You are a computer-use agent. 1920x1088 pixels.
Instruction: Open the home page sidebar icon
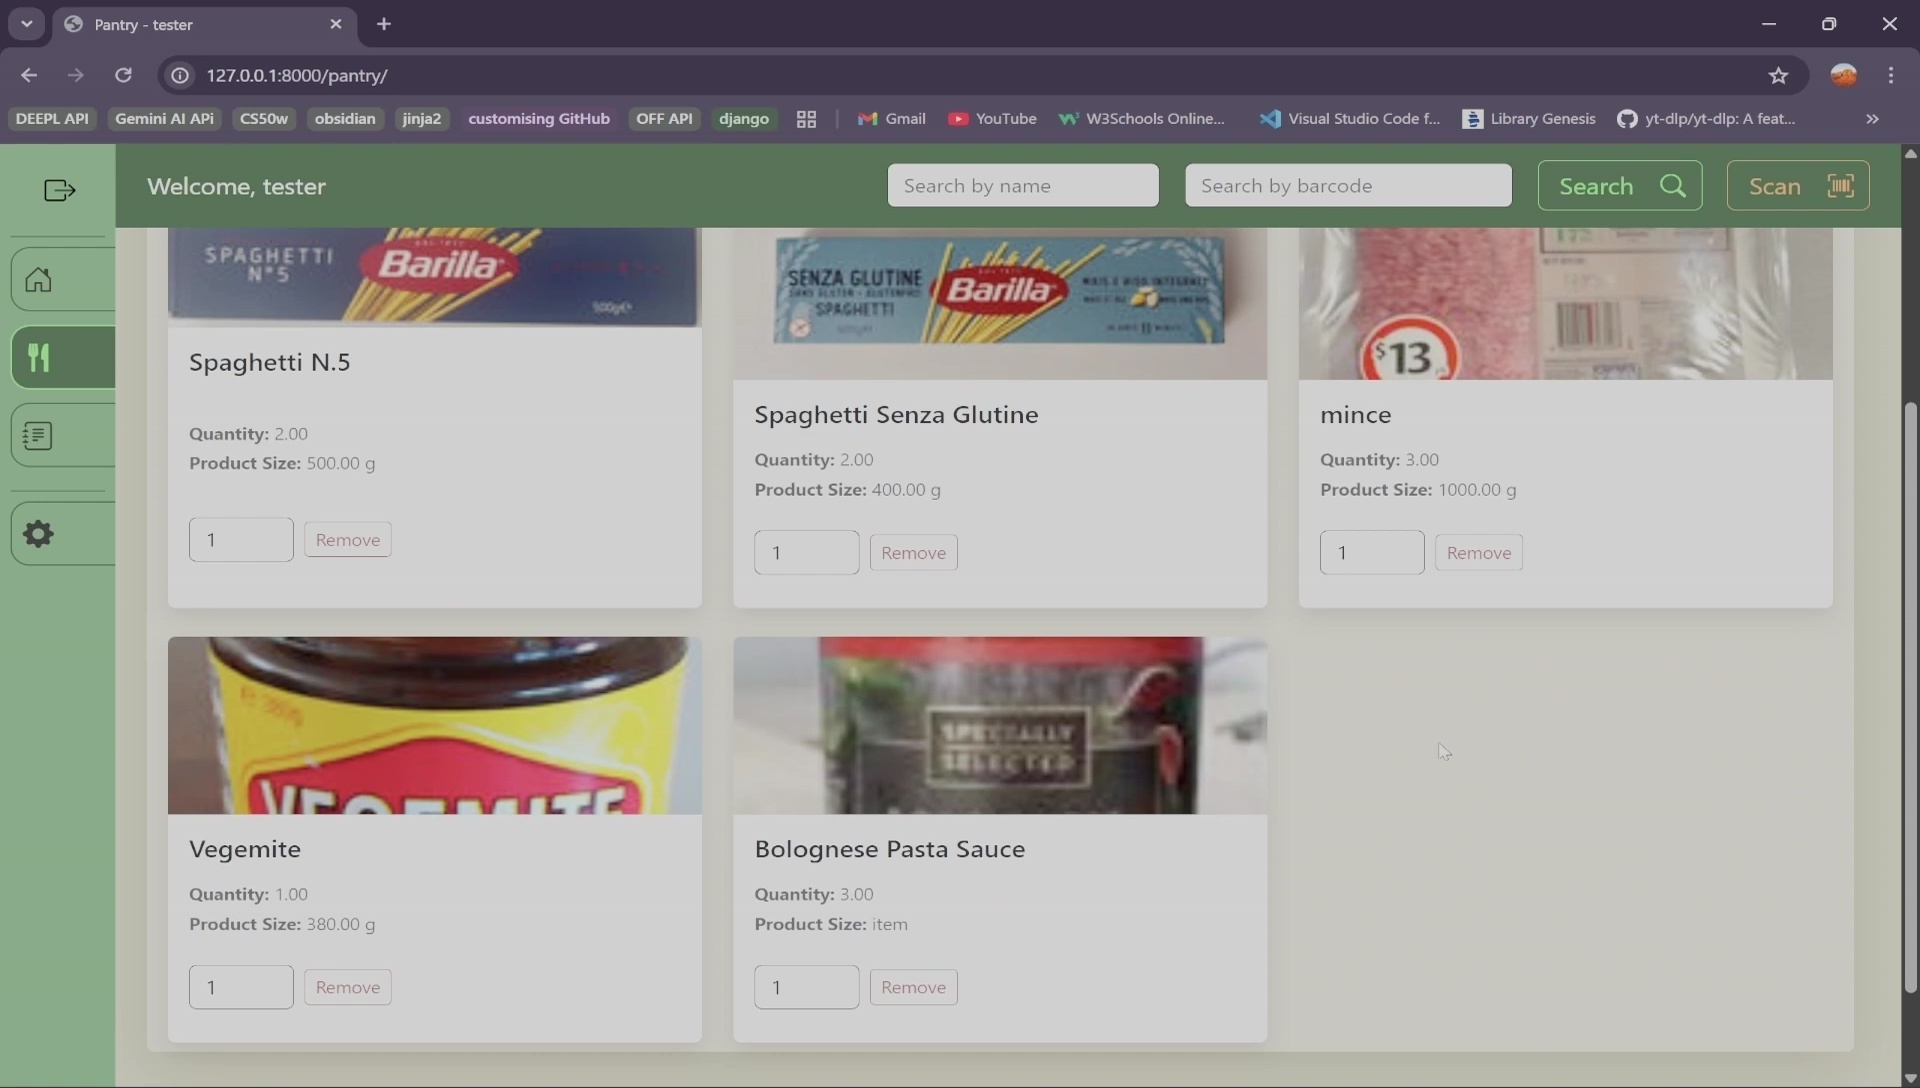coord(39,280)
